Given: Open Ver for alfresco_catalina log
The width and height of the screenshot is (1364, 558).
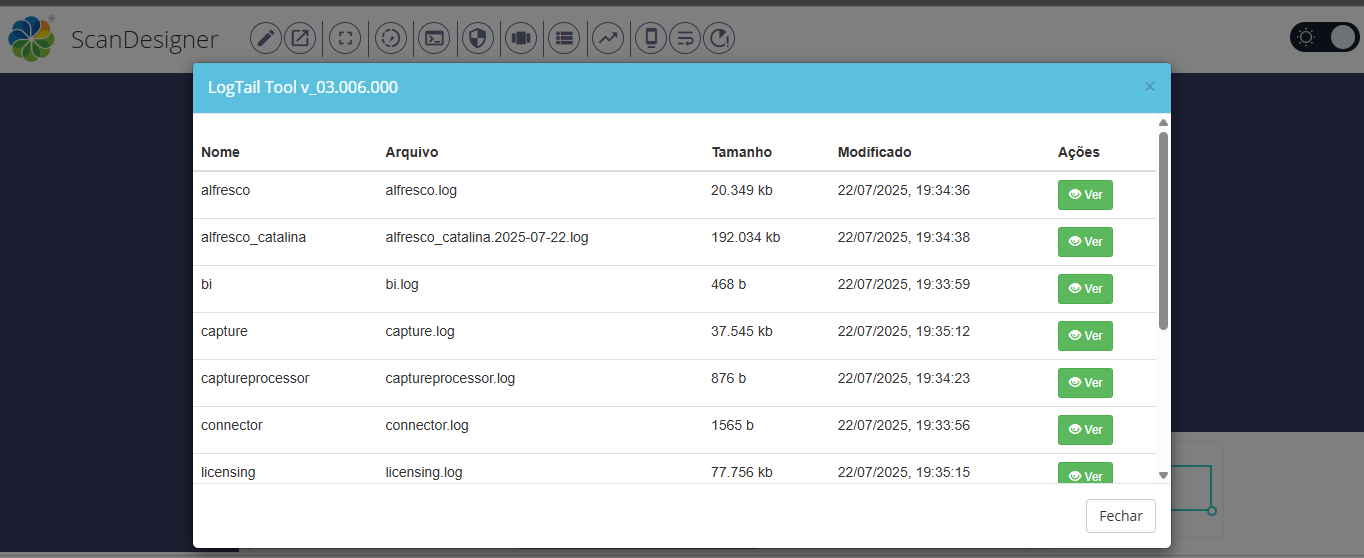Looking at the screenshot, I should point(1085,242).
